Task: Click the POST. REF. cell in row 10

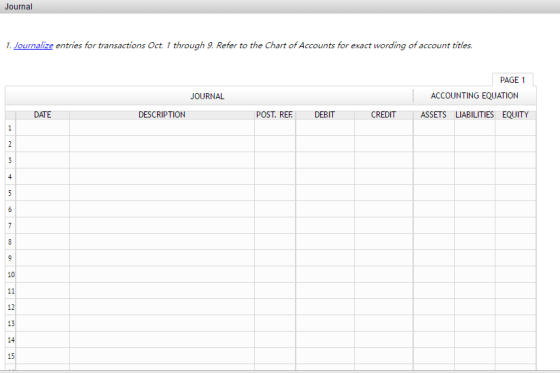Action: [x=275, y=274]
